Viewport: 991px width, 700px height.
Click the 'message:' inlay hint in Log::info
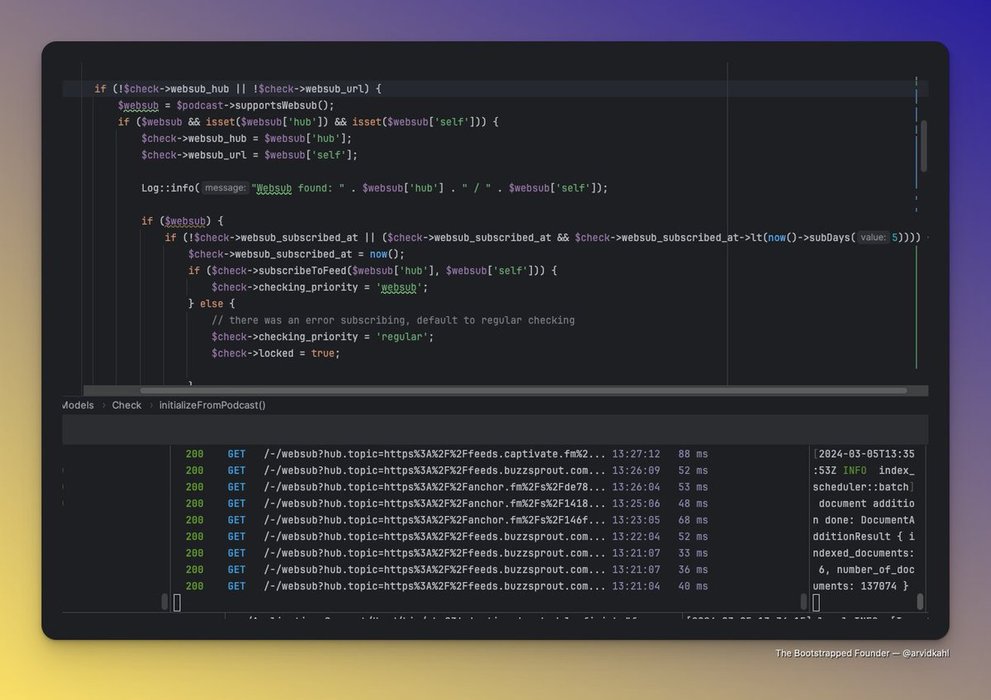coord(225,188)
